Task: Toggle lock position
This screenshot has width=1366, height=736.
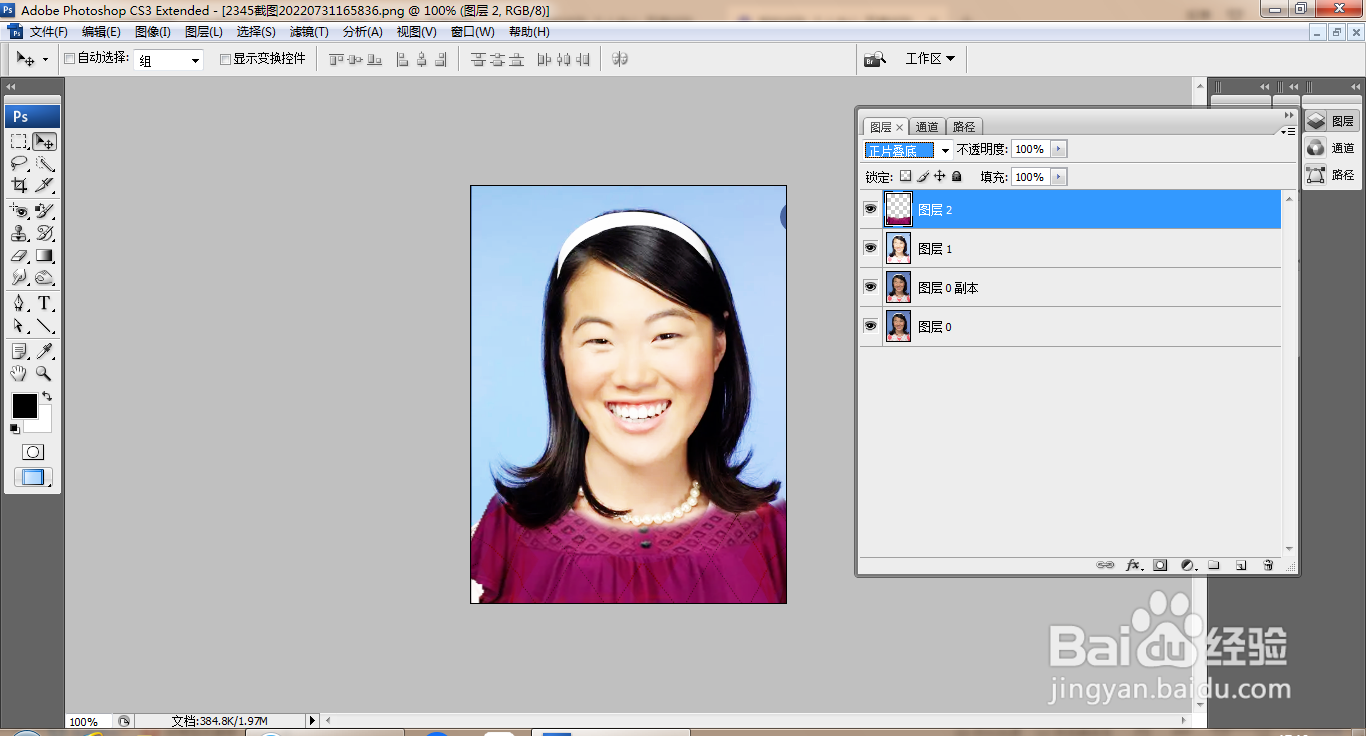Action: click(x=940, y=176)
